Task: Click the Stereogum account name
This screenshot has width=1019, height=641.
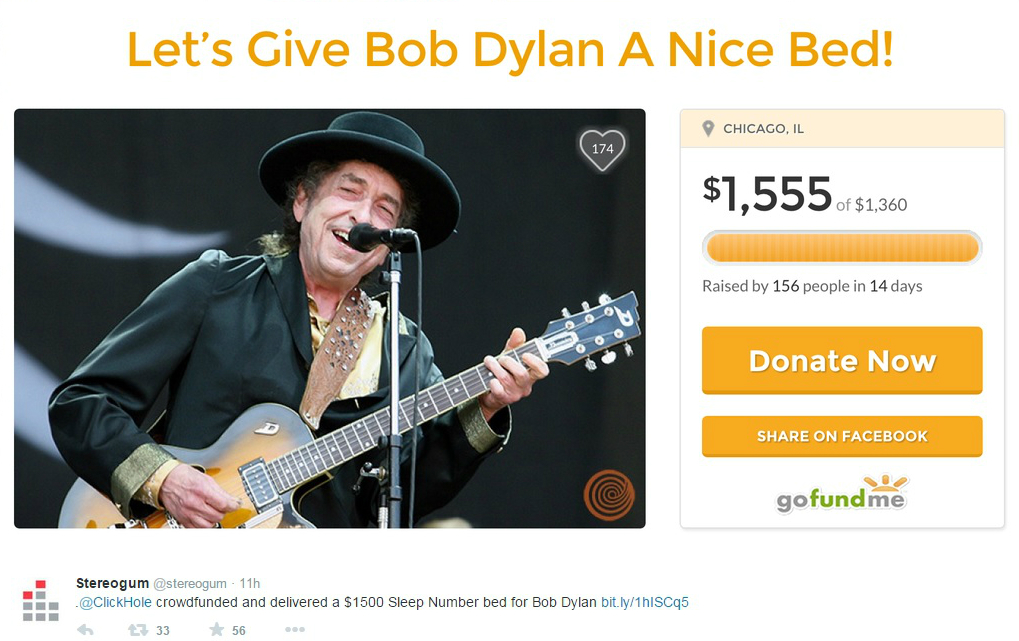Action: 112,583
